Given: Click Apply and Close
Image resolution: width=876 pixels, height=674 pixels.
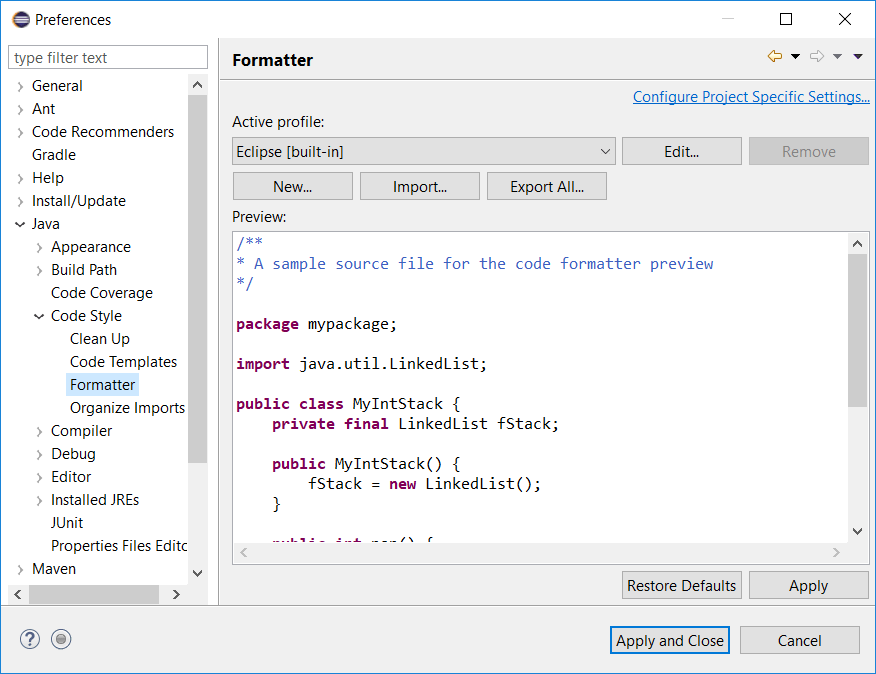Looking at the screenshot, I should tap(669, 639).
